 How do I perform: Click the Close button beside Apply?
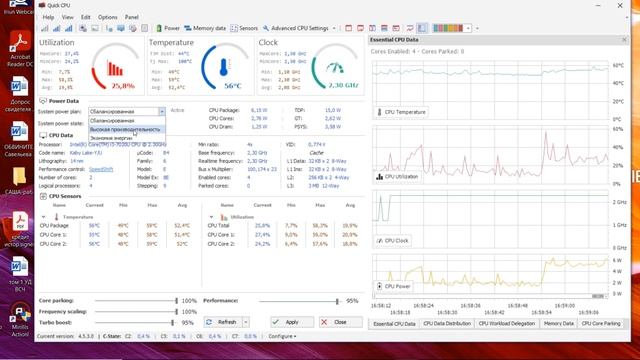coord(340,322)
